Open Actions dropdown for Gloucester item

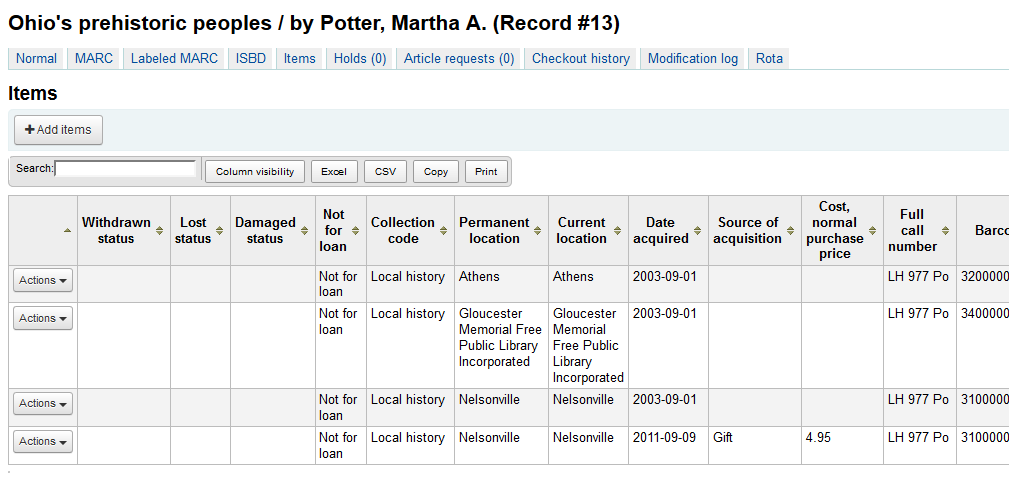click(x=43, y=319)
